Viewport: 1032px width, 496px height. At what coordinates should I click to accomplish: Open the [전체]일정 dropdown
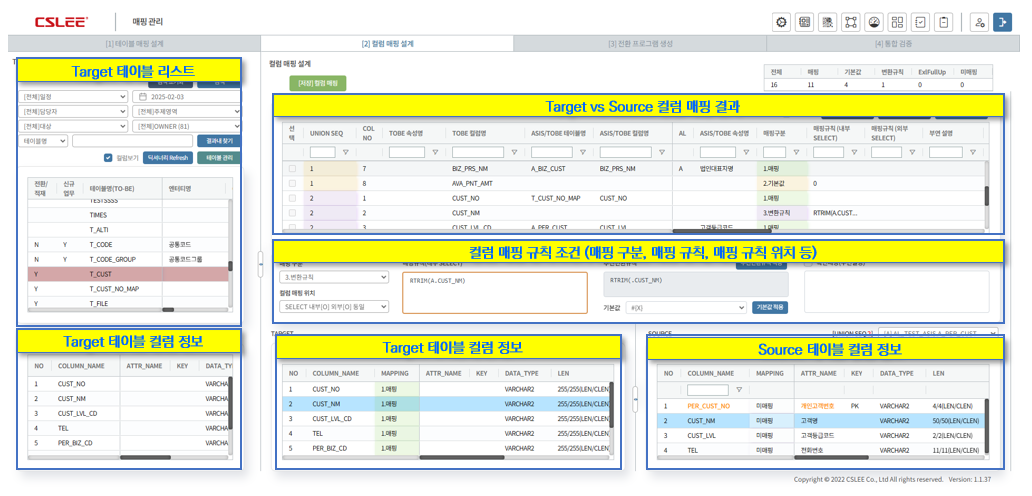click(73, 97)
